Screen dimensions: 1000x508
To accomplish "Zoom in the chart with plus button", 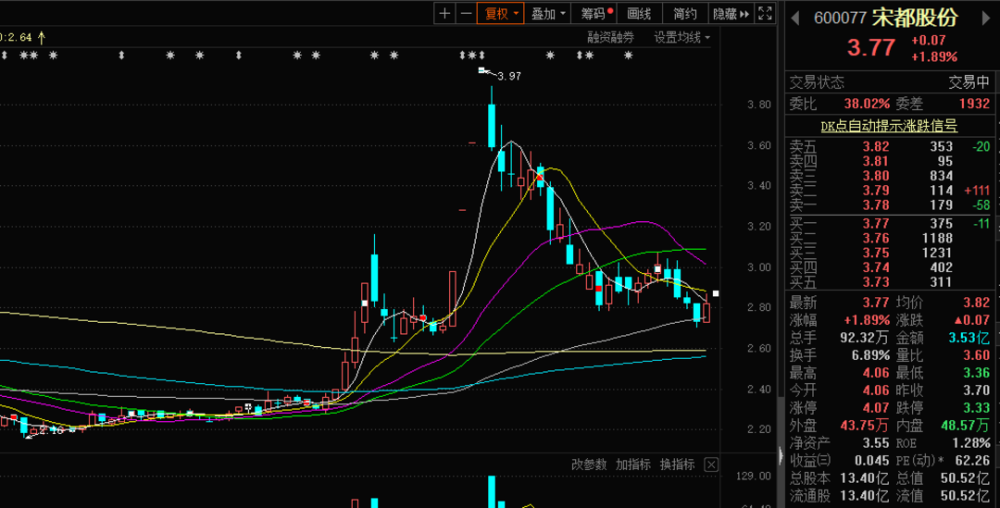I will 445,13.
